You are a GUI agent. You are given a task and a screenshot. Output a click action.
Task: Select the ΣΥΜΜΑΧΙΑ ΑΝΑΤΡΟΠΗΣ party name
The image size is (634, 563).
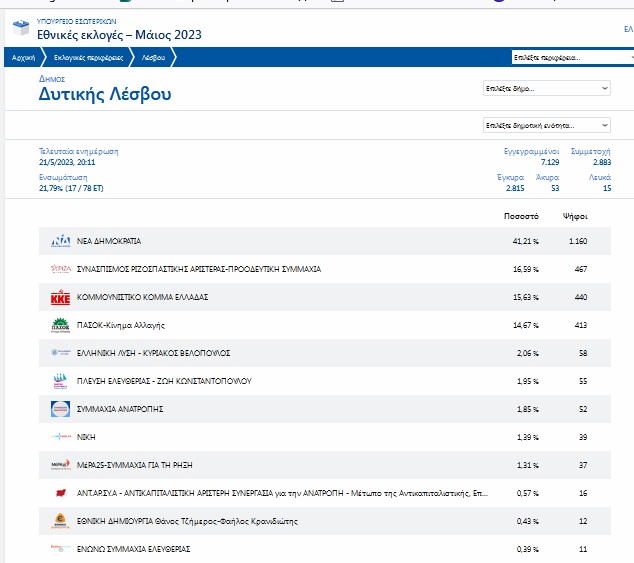120,409
